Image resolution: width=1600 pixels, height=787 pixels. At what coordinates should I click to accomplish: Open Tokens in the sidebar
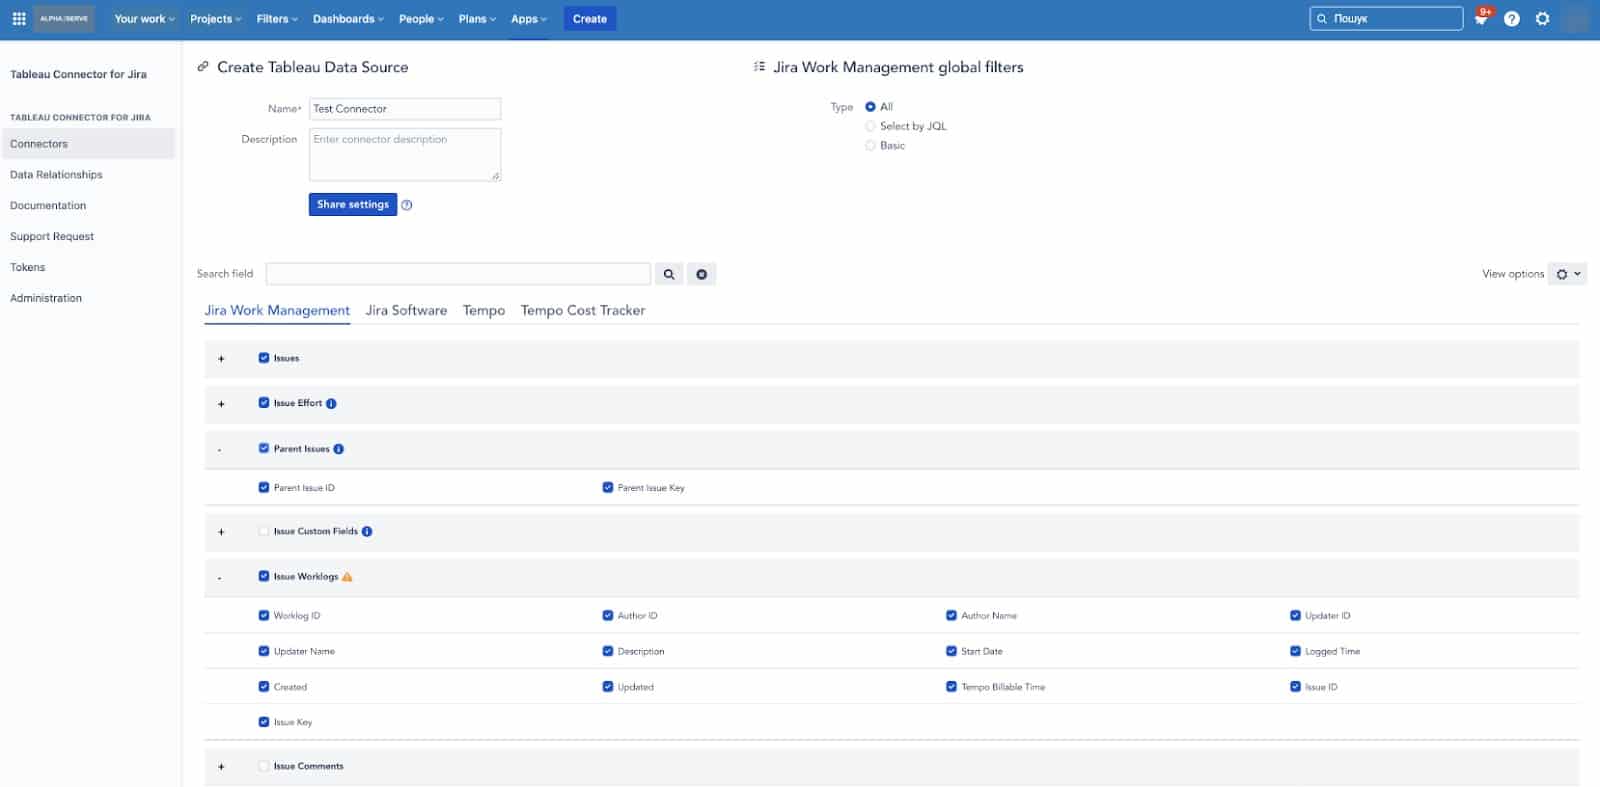pyautogui.click(x=28, y=268)
